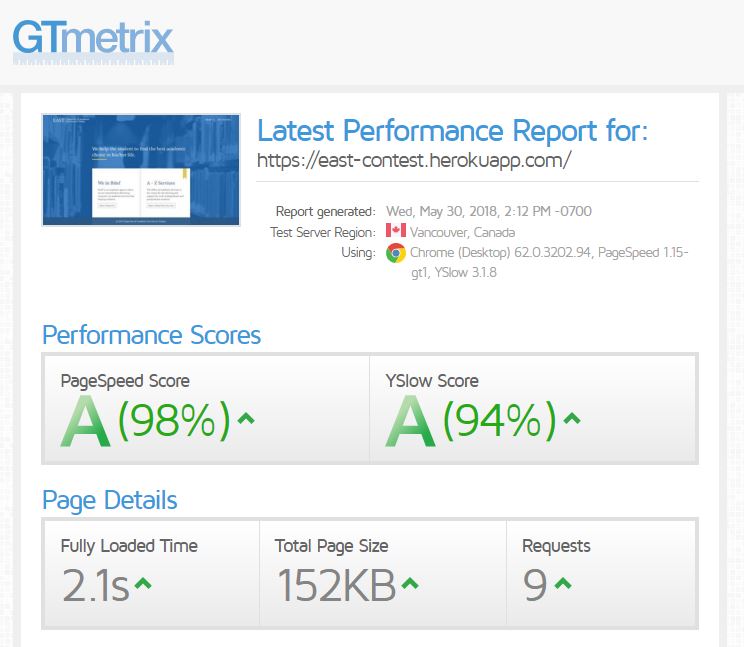Click the Total Page Size arrow
Screen dimensions: 744x647
pos(410,582)
